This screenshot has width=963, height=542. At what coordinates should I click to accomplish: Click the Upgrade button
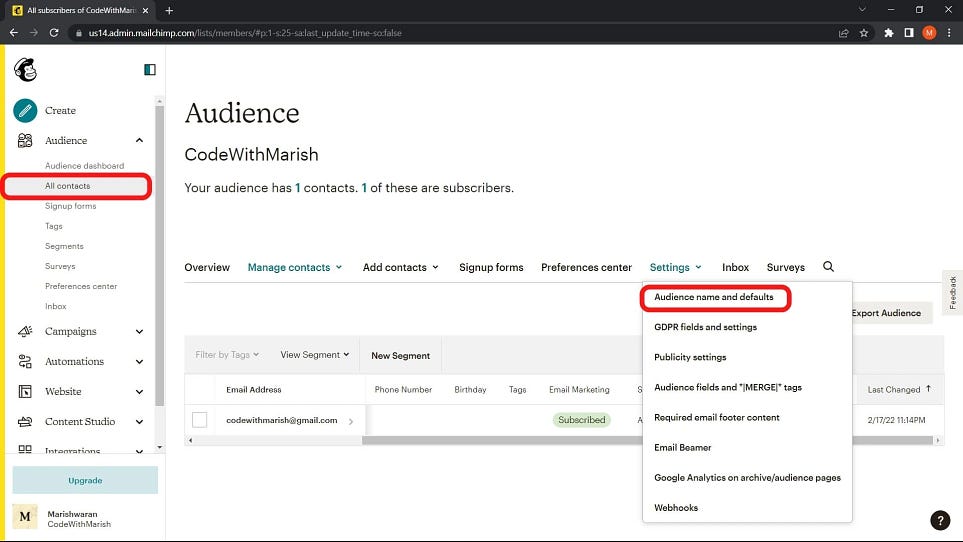pyautogui.click(x=85, y=480)
